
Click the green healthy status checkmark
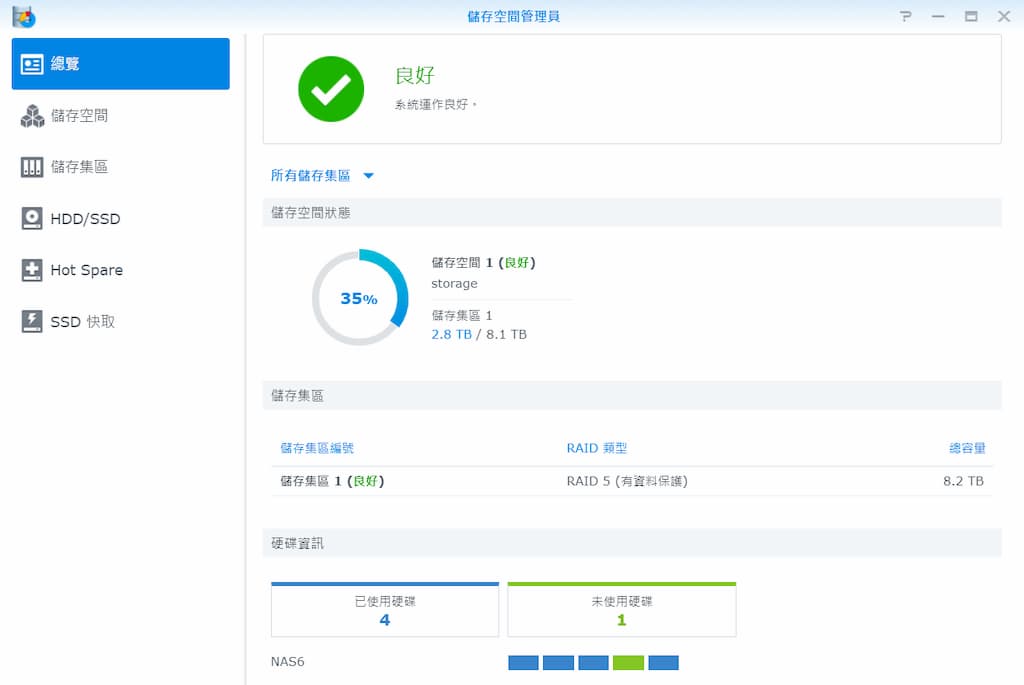[x=331, y=90]
